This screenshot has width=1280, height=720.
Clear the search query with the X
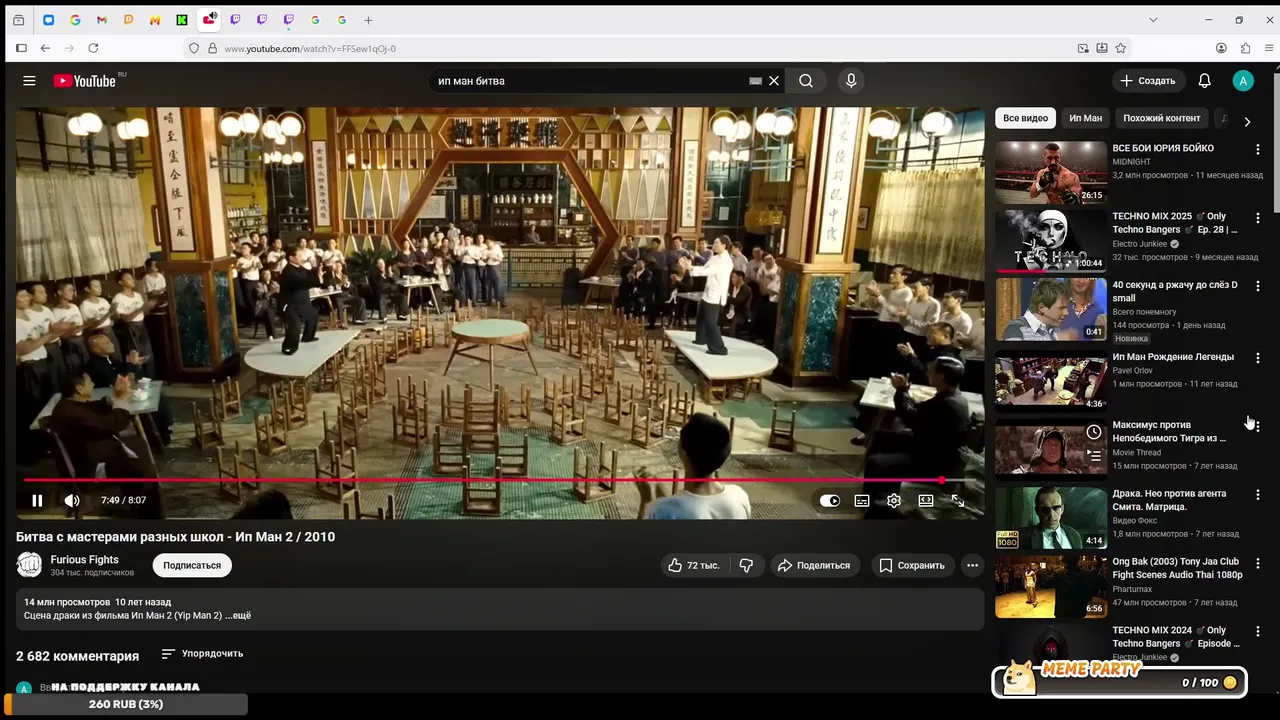pyautogui.click(x=774, y=81)
